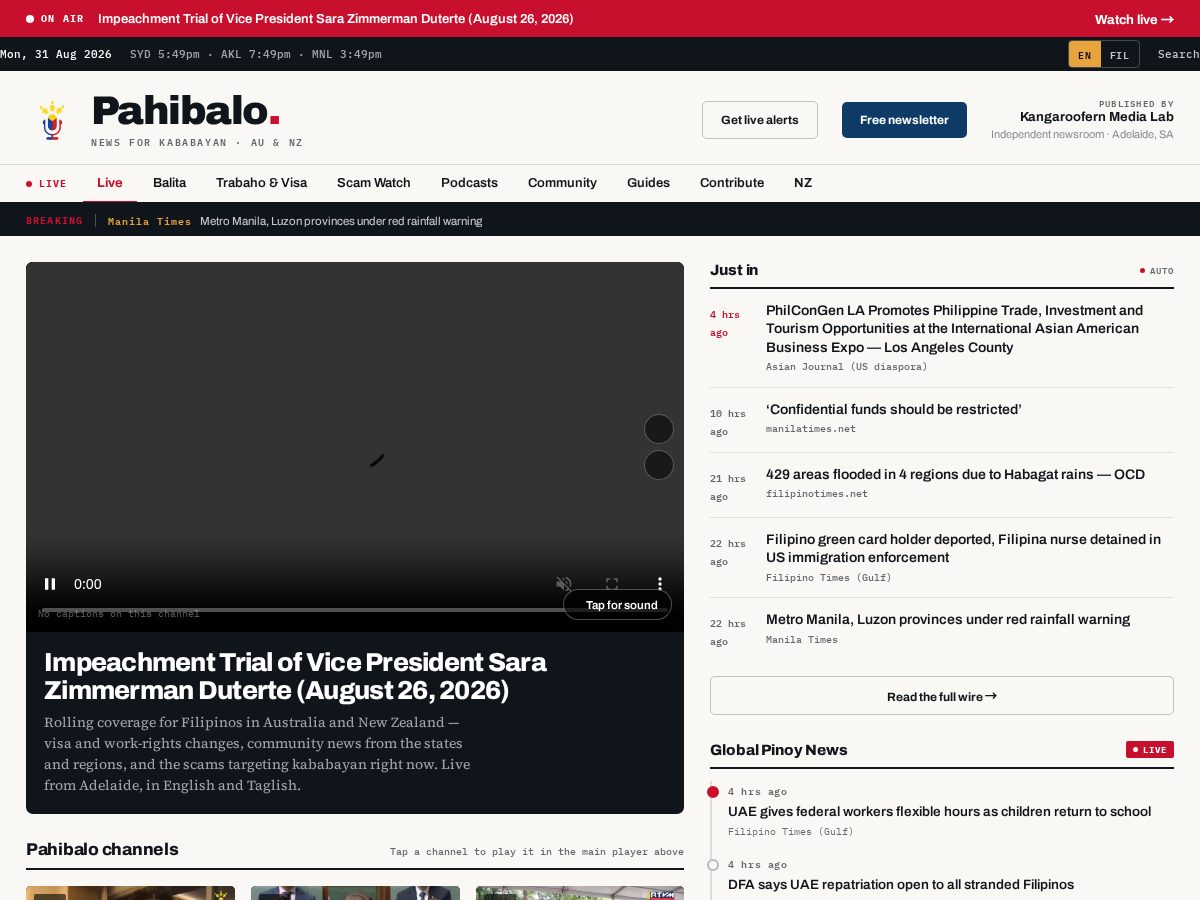Viewport: 1200px width, 900px height.
Task: Click the Pahibalo microphone logo icon
Action: tap(52, 120)
